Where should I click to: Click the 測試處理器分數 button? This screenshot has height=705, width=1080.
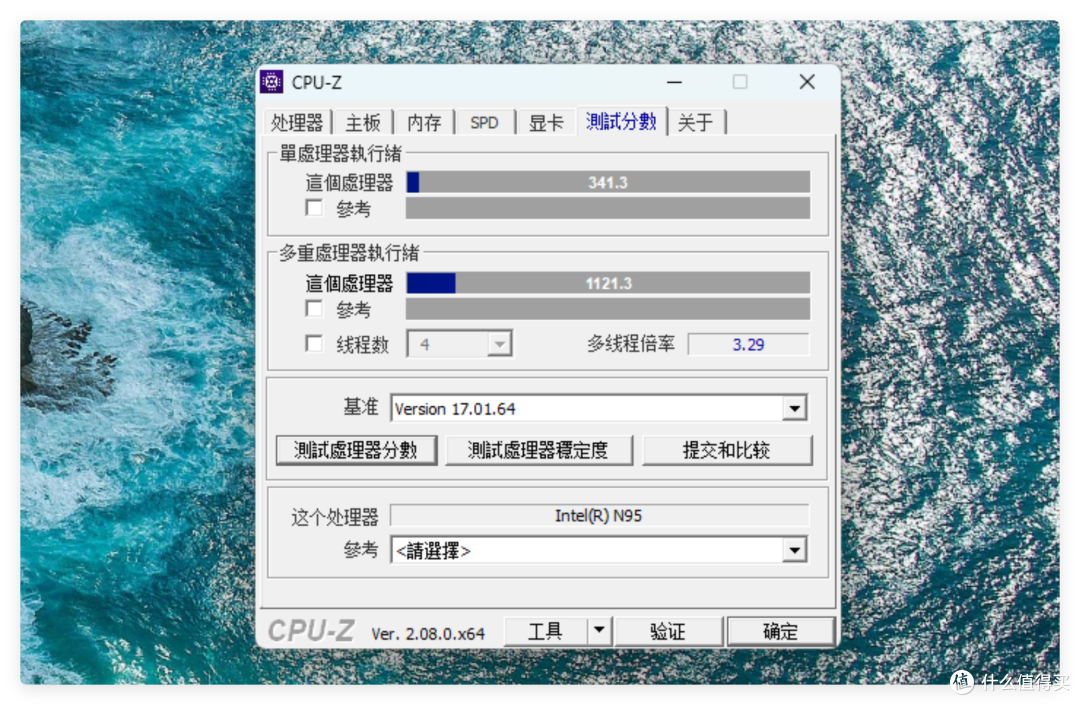pos(356,450)
